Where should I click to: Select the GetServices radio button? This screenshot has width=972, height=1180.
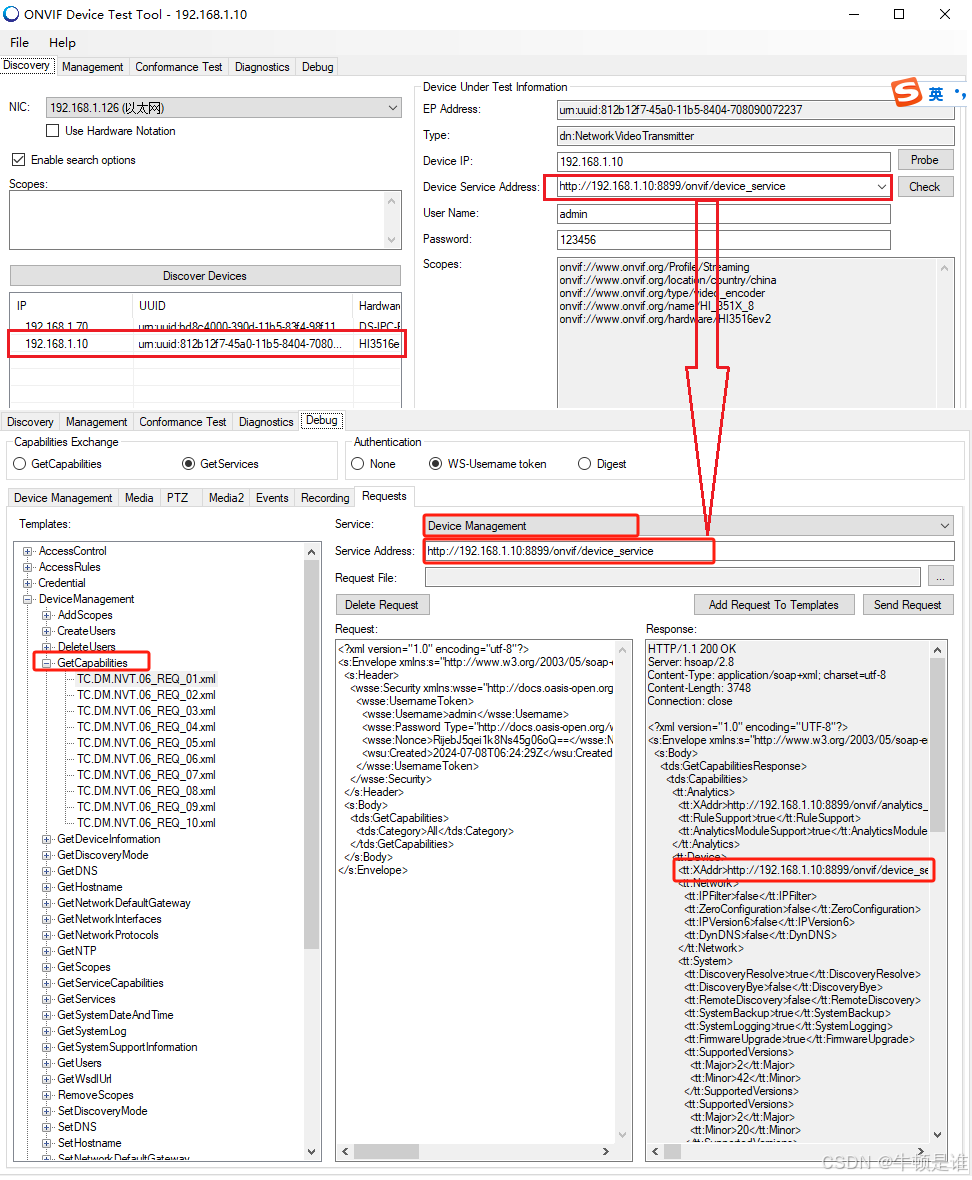(x=189, y=464)
